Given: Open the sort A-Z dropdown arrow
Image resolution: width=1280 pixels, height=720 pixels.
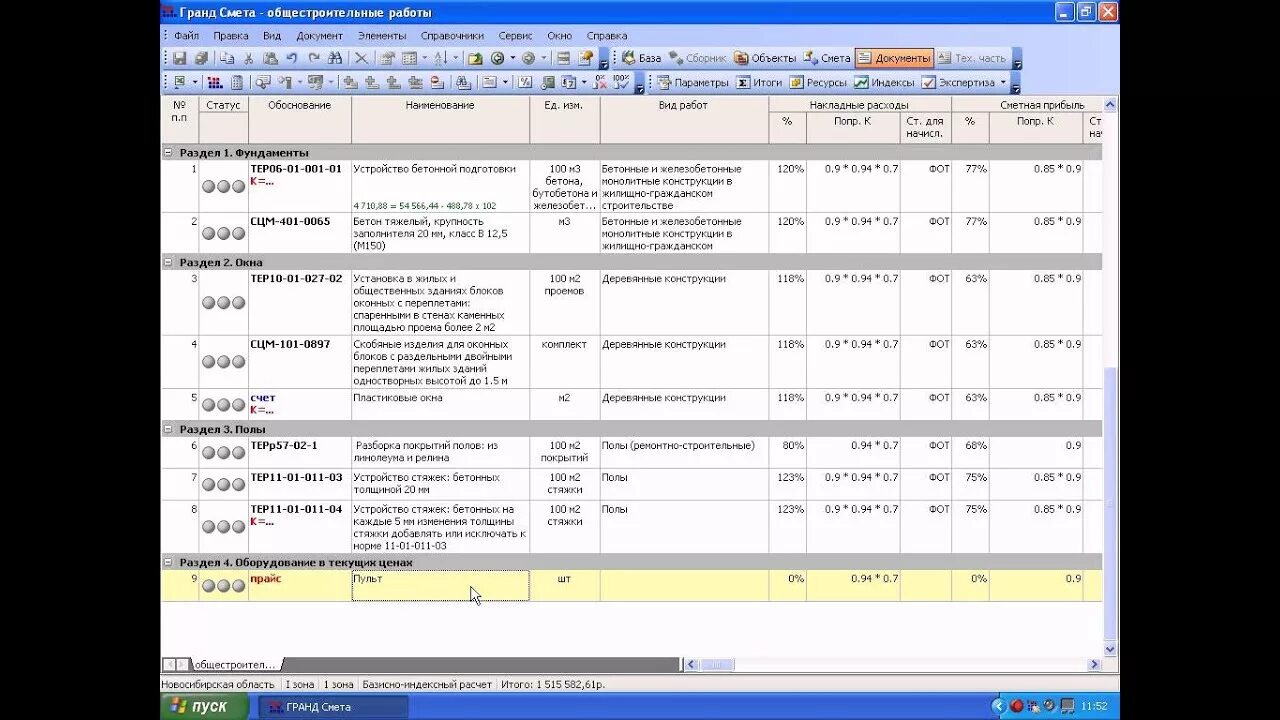Looking at the screenshot, I should 456,58.
